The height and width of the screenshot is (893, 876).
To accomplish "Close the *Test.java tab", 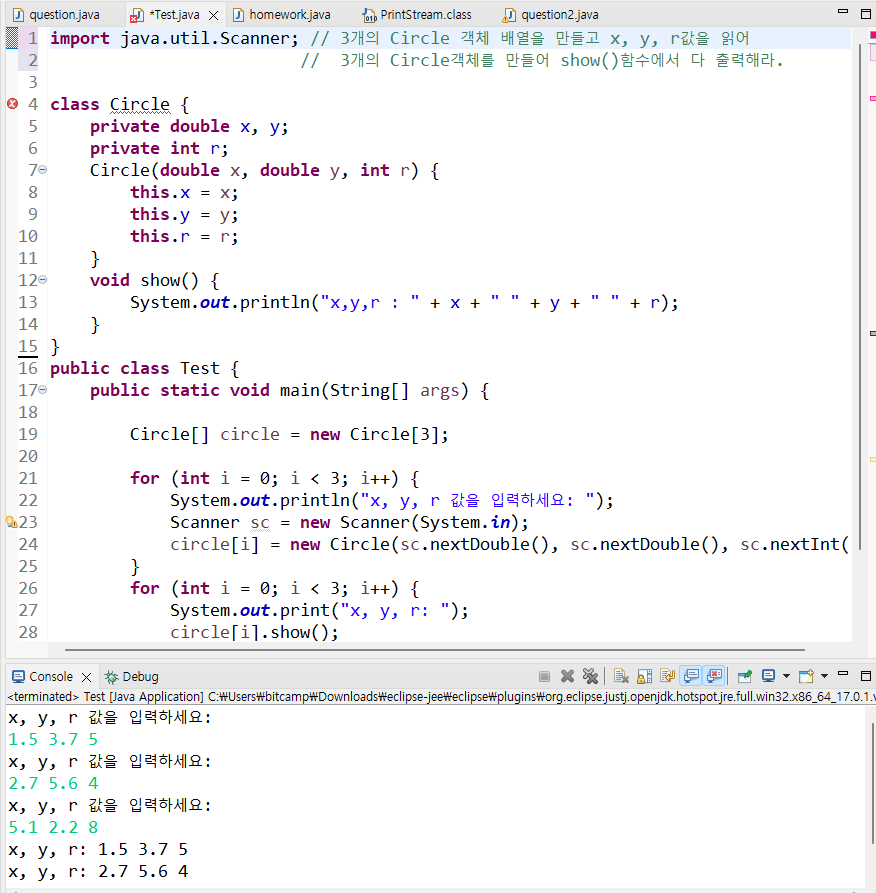I will [x=214, y=15].
